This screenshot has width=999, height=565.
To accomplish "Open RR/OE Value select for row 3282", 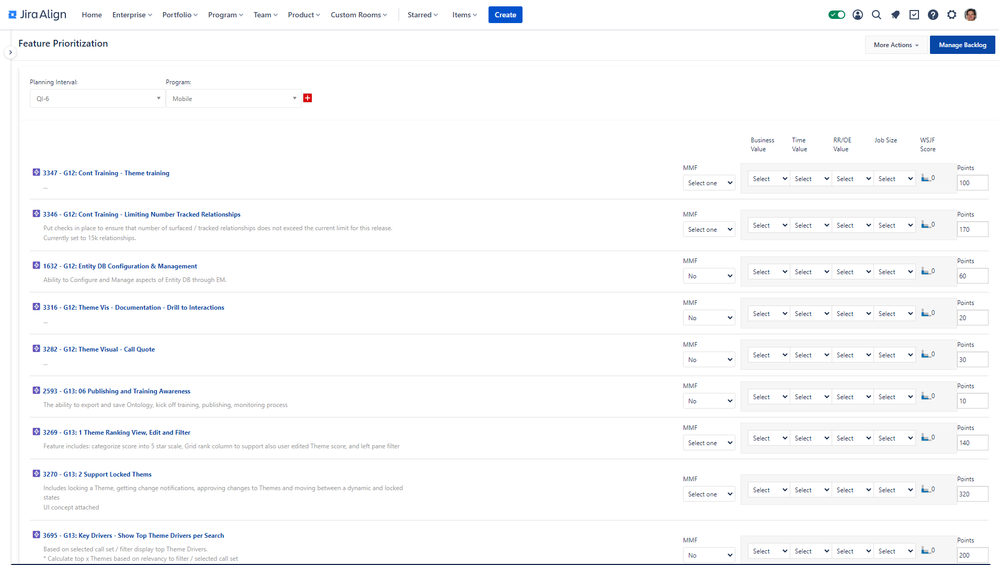I will (853, 355).
